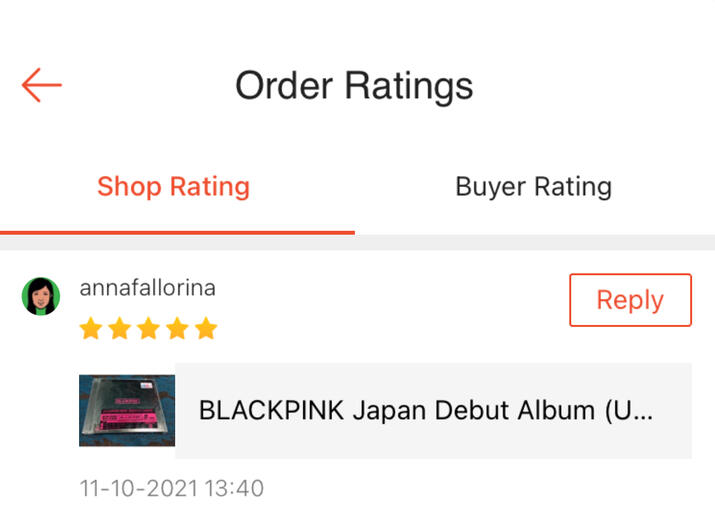This screenshot has height=525, width=715.
Task: Click the annafallorina username
Action: pos(147,288)
